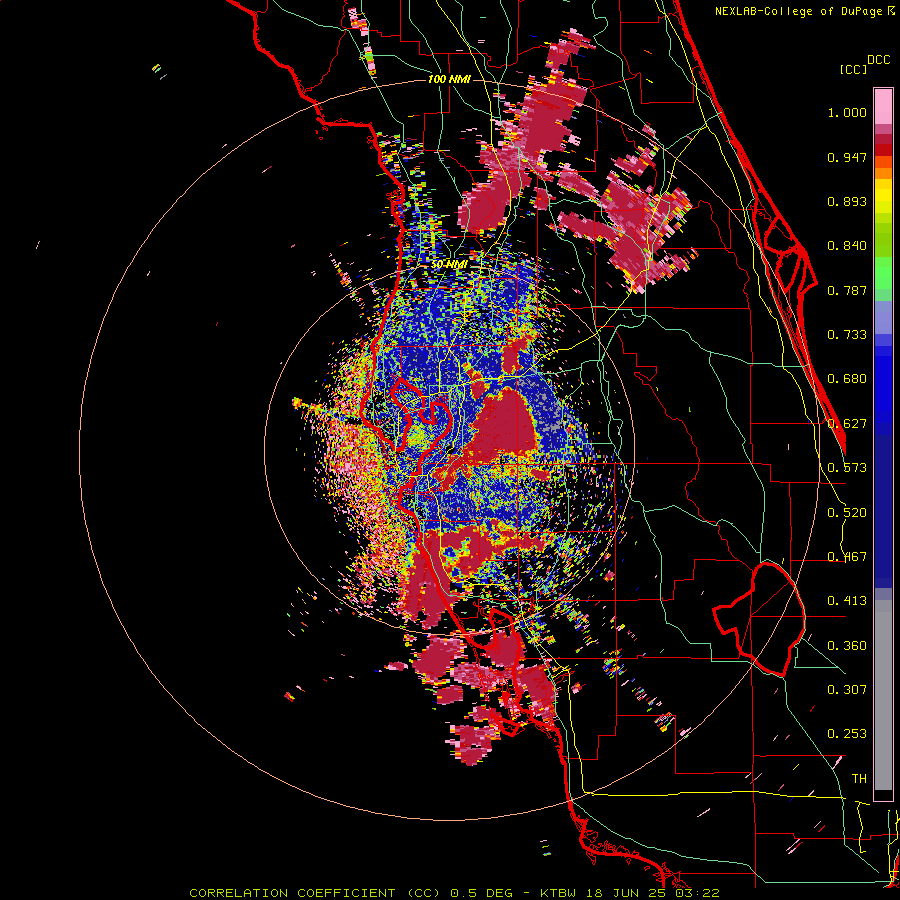
Task: Pick the gray bottom color bar segment
Action: (883, 695)
